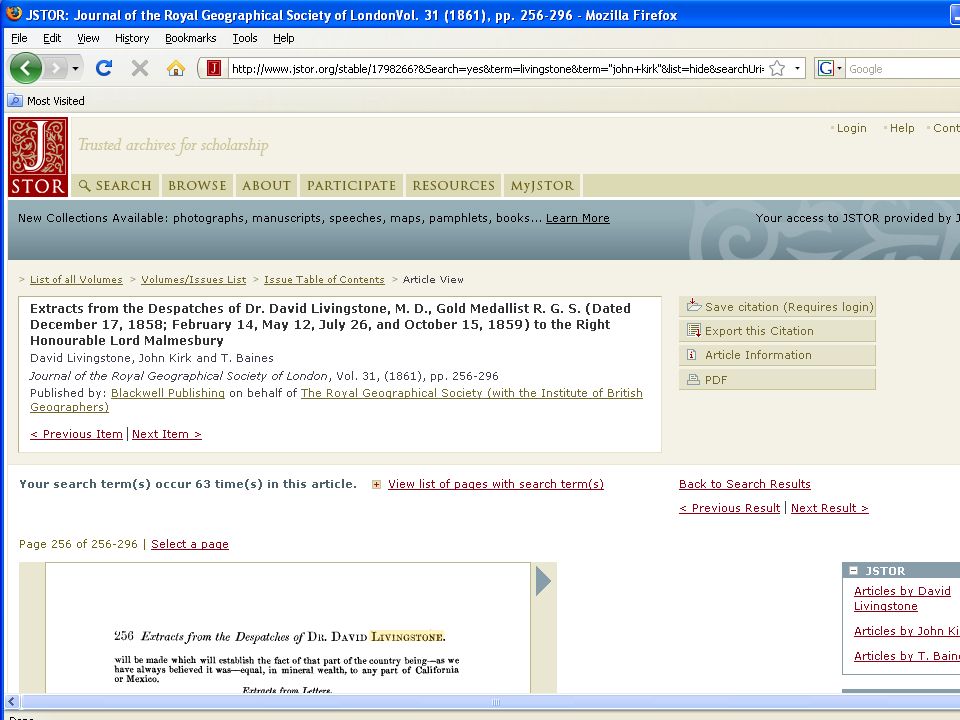Open Volumes/Issues List breadcrumb
The height and width of the screenshot is (720, 960).
193,280
